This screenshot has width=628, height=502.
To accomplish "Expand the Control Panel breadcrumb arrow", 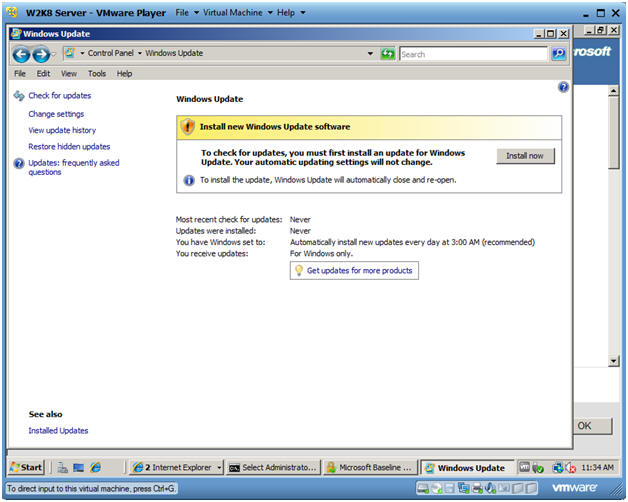I will [140, 53].
